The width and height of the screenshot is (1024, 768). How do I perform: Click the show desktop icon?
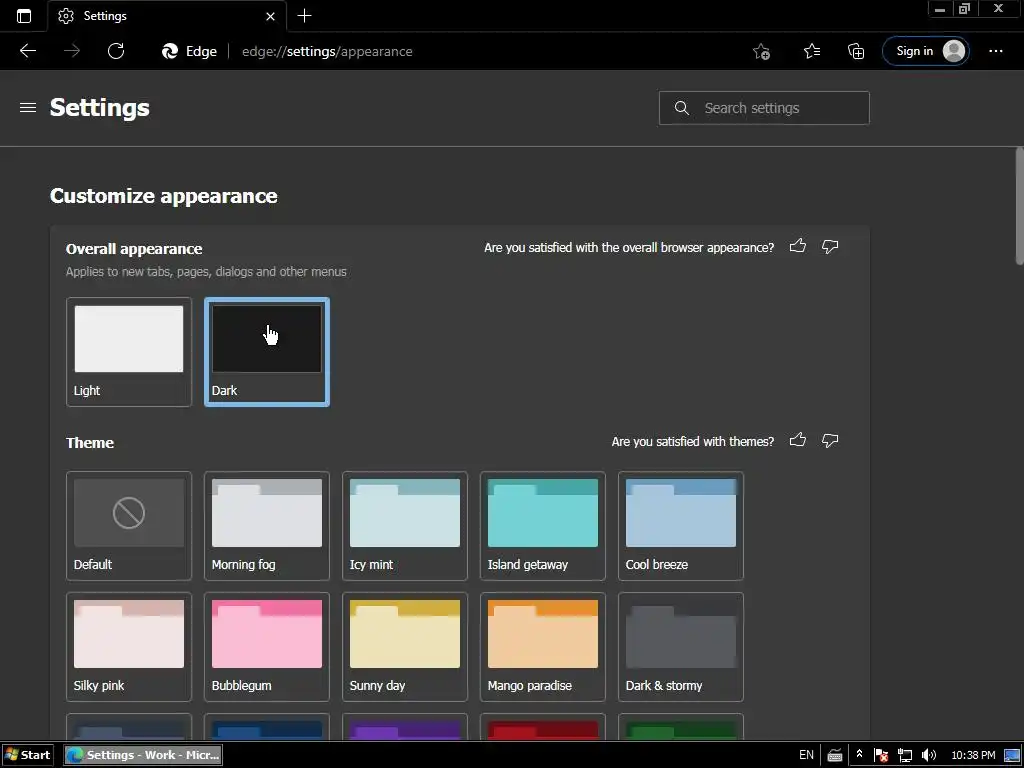(x=1012, y=756)
